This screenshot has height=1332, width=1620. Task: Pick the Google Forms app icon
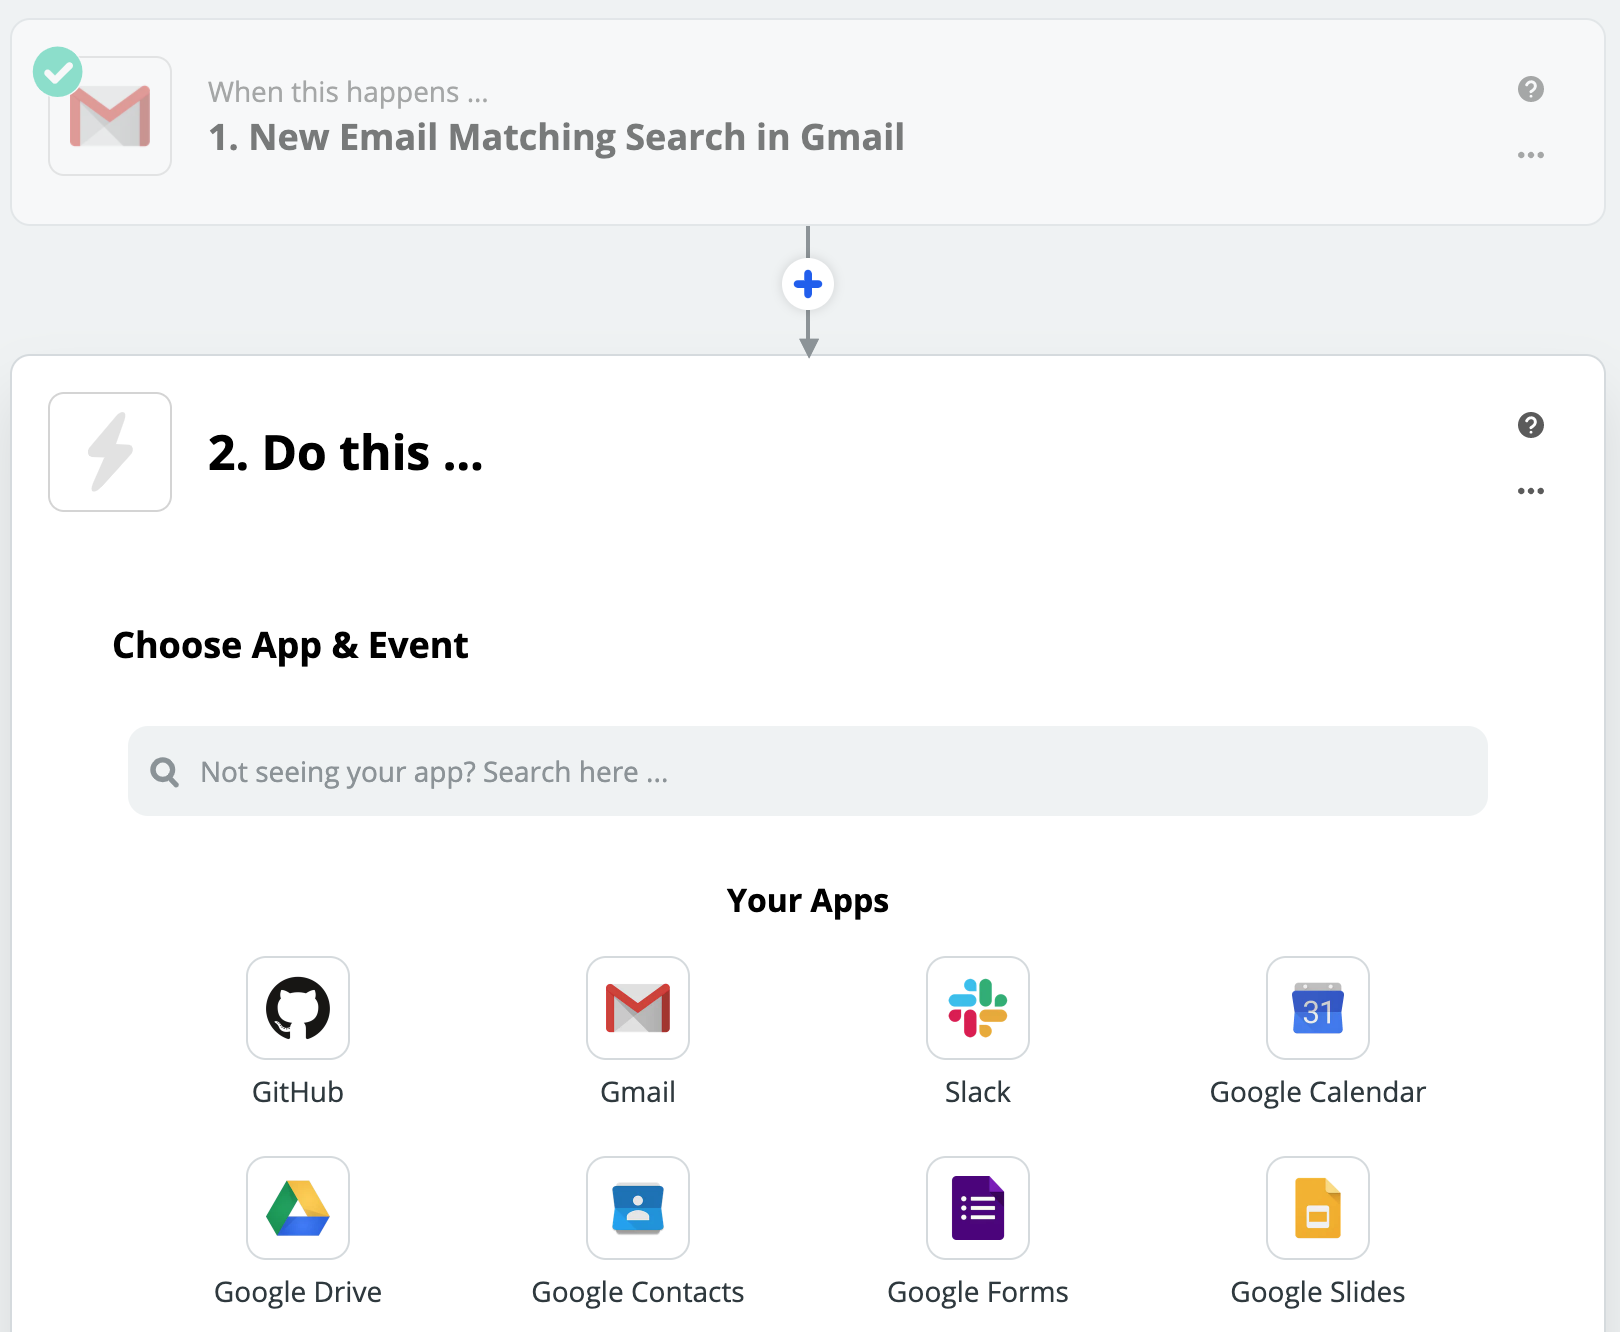pyautogui.click(x=978, y=1208)
